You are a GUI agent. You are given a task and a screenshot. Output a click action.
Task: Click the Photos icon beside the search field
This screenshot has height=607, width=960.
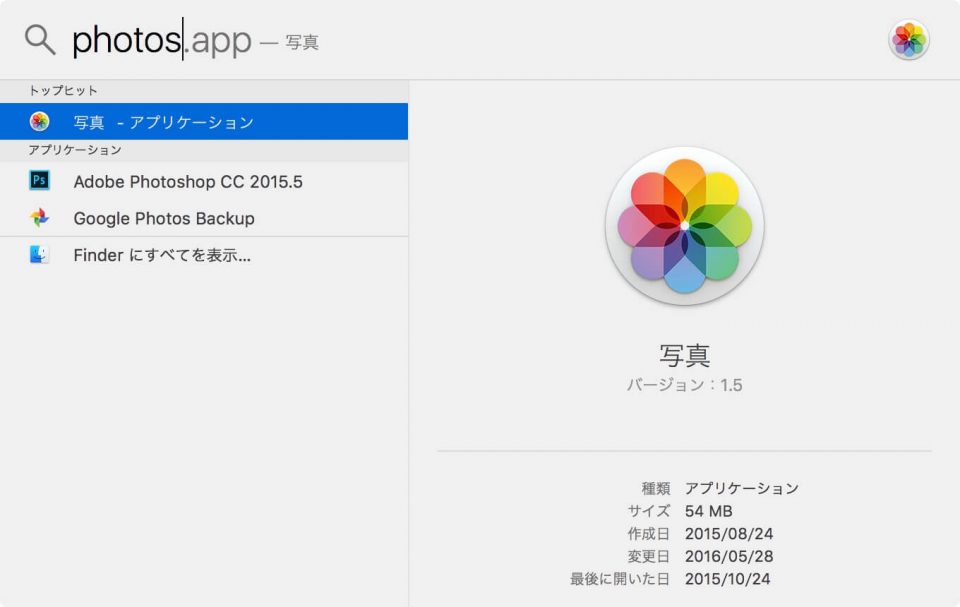(909, 40)
